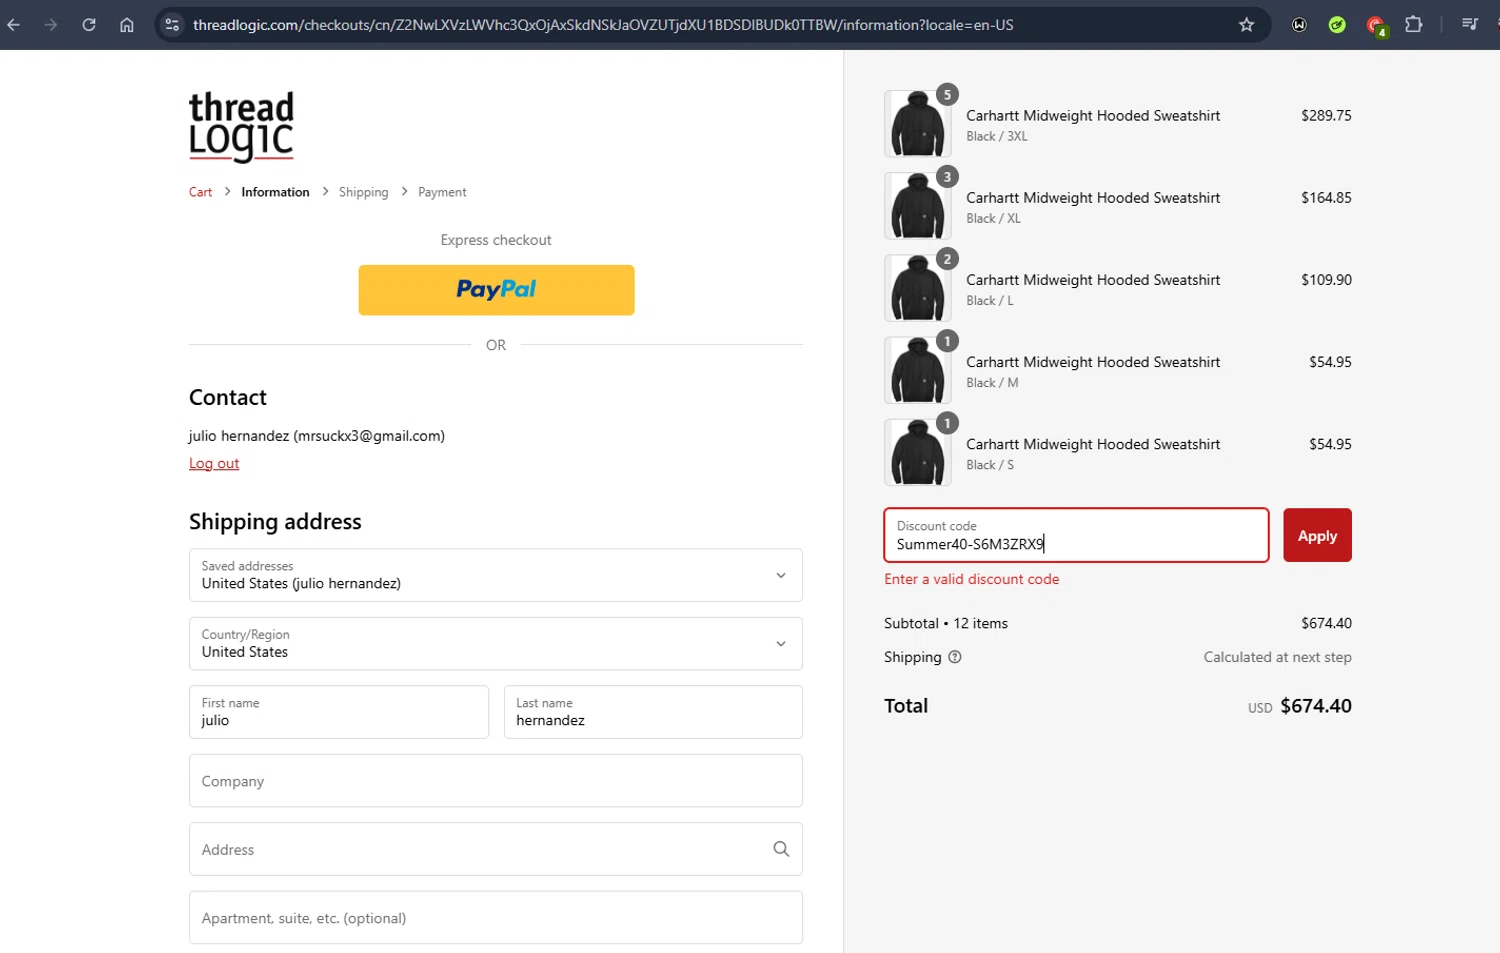Click the Log out link
The width and height of the screenshot is (1500, 953).
click(214, 463)
